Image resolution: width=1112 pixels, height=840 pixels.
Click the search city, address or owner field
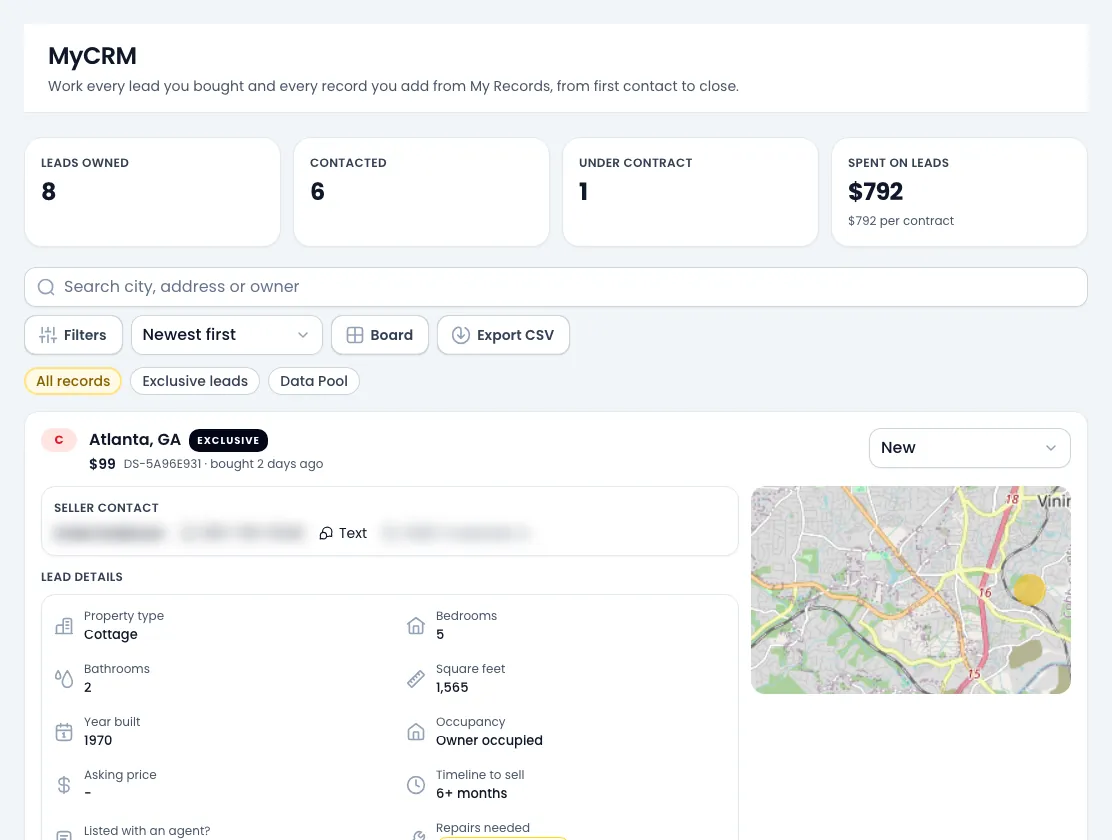556,287
